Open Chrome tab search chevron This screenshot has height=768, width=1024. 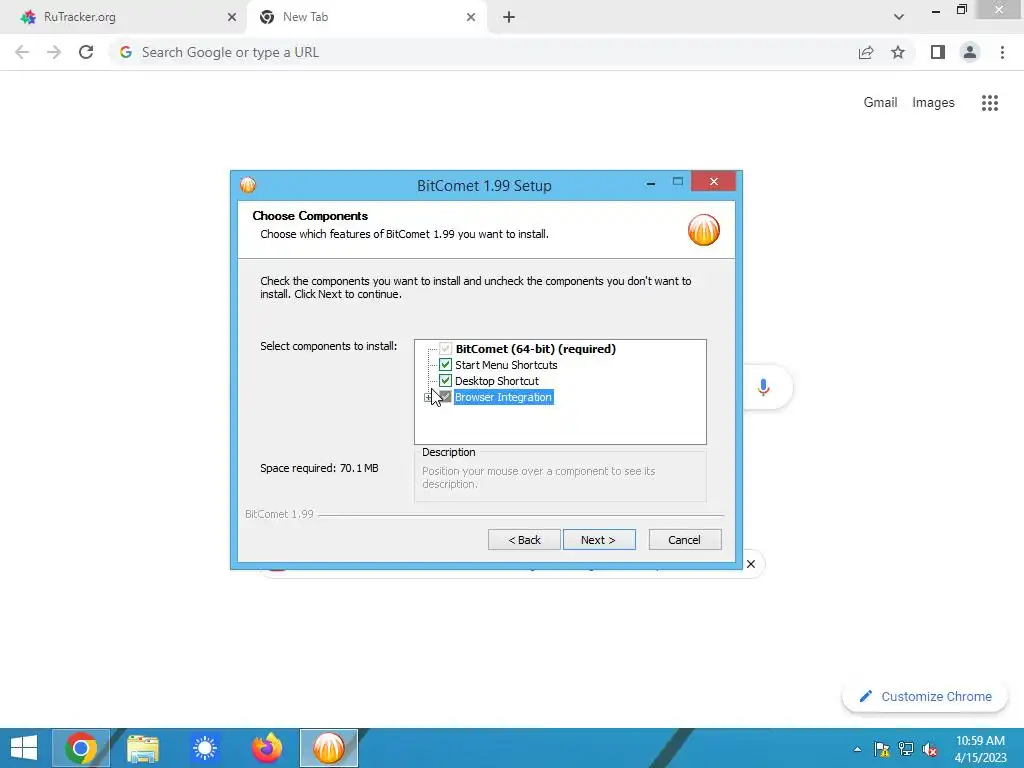coord(899,17)
